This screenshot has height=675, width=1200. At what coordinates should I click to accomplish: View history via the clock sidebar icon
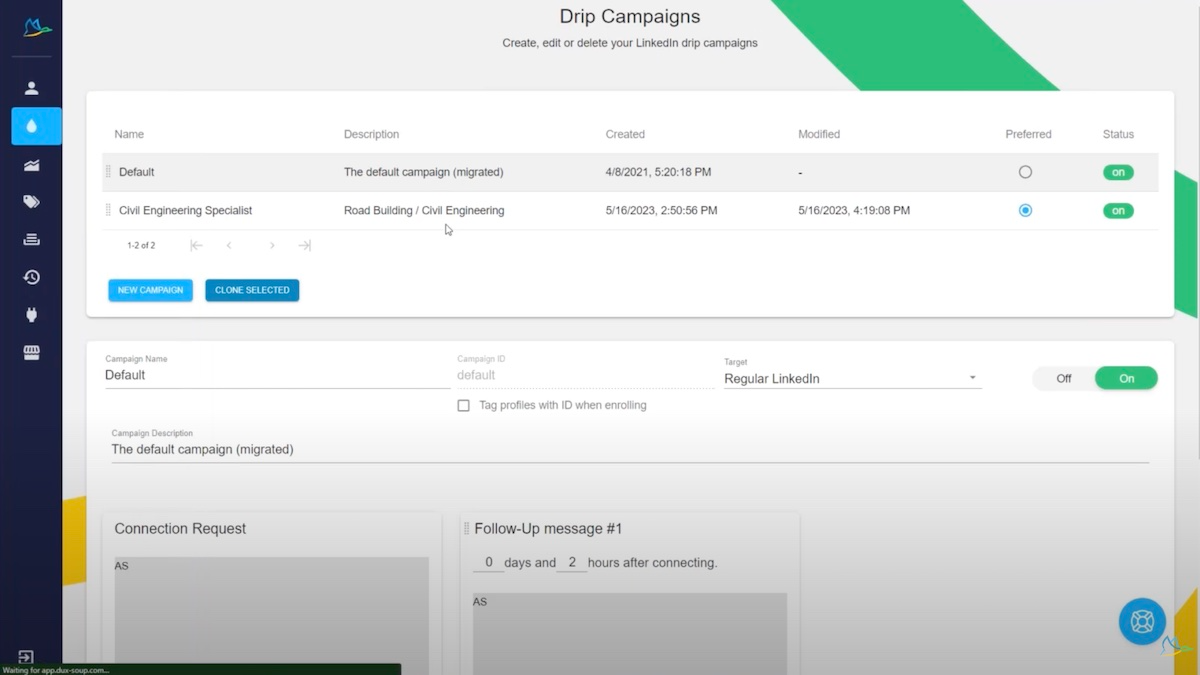(32, 277)
